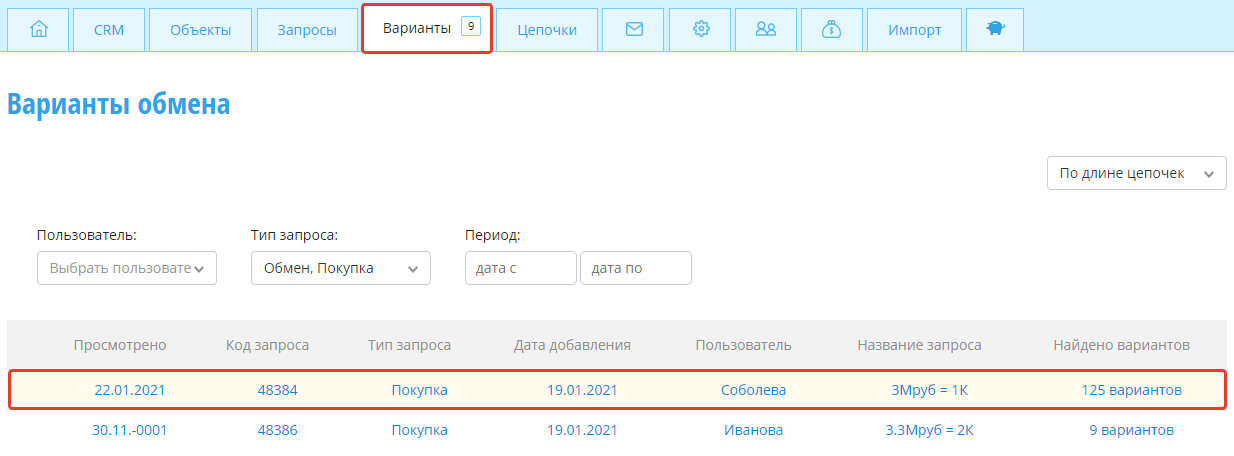This screenshot has width=1234, height=456.
Task: Select the Импорт tab
Action: pos(914,30)
